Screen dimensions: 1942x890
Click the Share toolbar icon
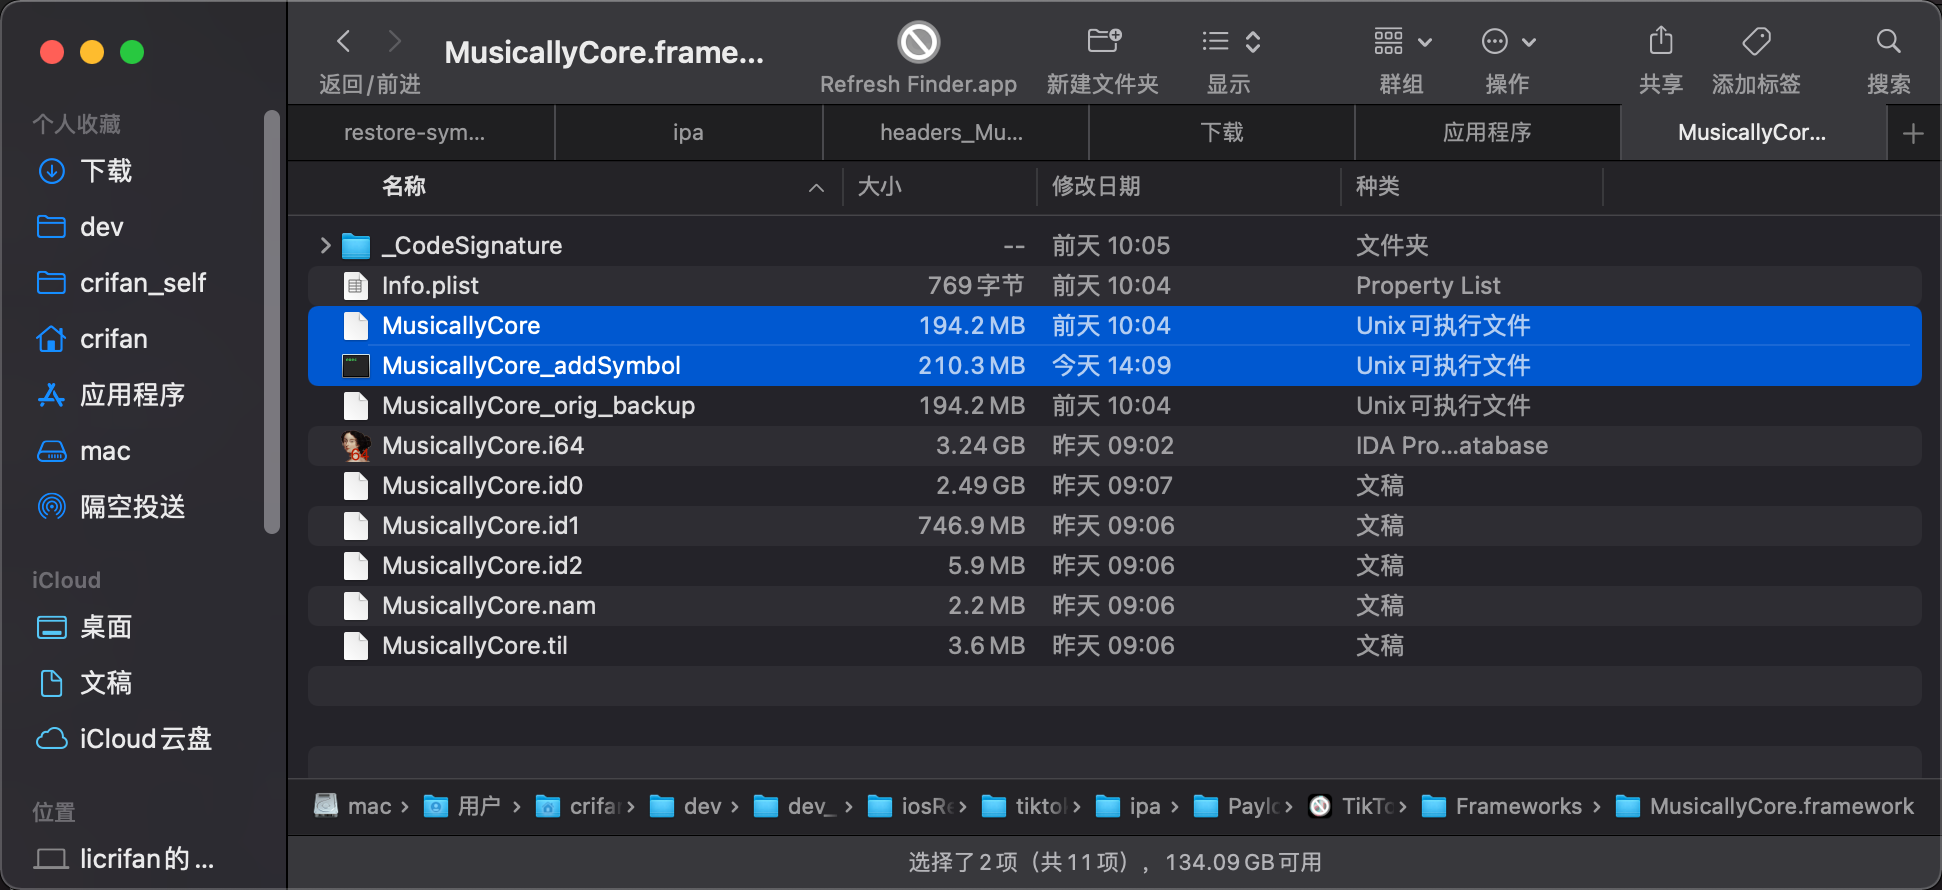coord(1660,42)
